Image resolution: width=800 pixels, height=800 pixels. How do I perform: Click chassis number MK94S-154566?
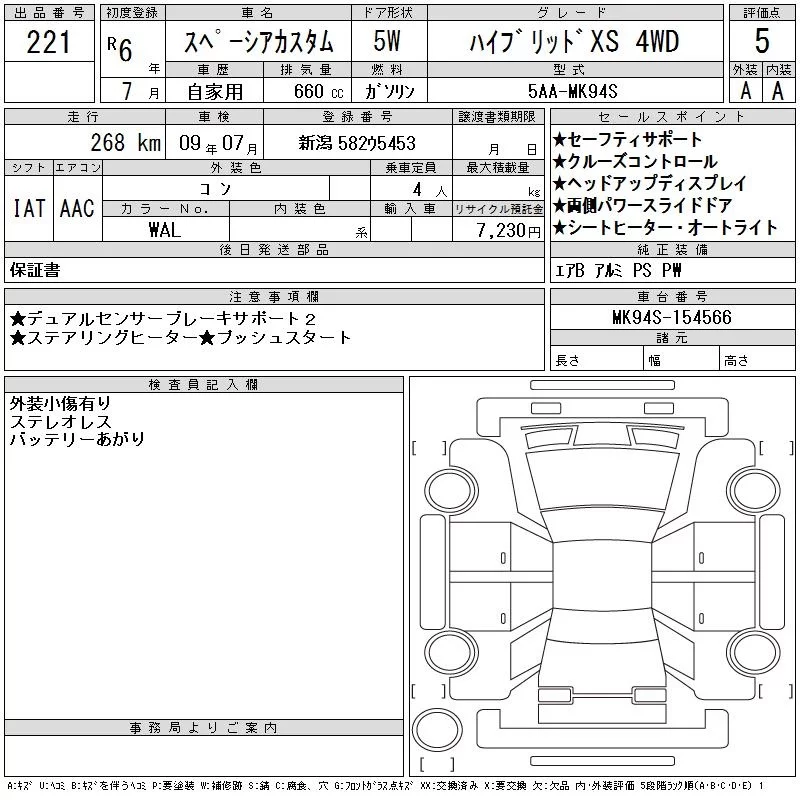pos(672,317)
